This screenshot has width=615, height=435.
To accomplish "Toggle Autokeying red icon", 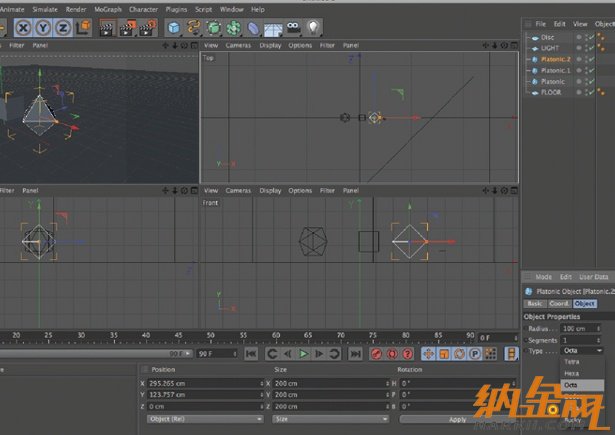I will click(392, 354).
